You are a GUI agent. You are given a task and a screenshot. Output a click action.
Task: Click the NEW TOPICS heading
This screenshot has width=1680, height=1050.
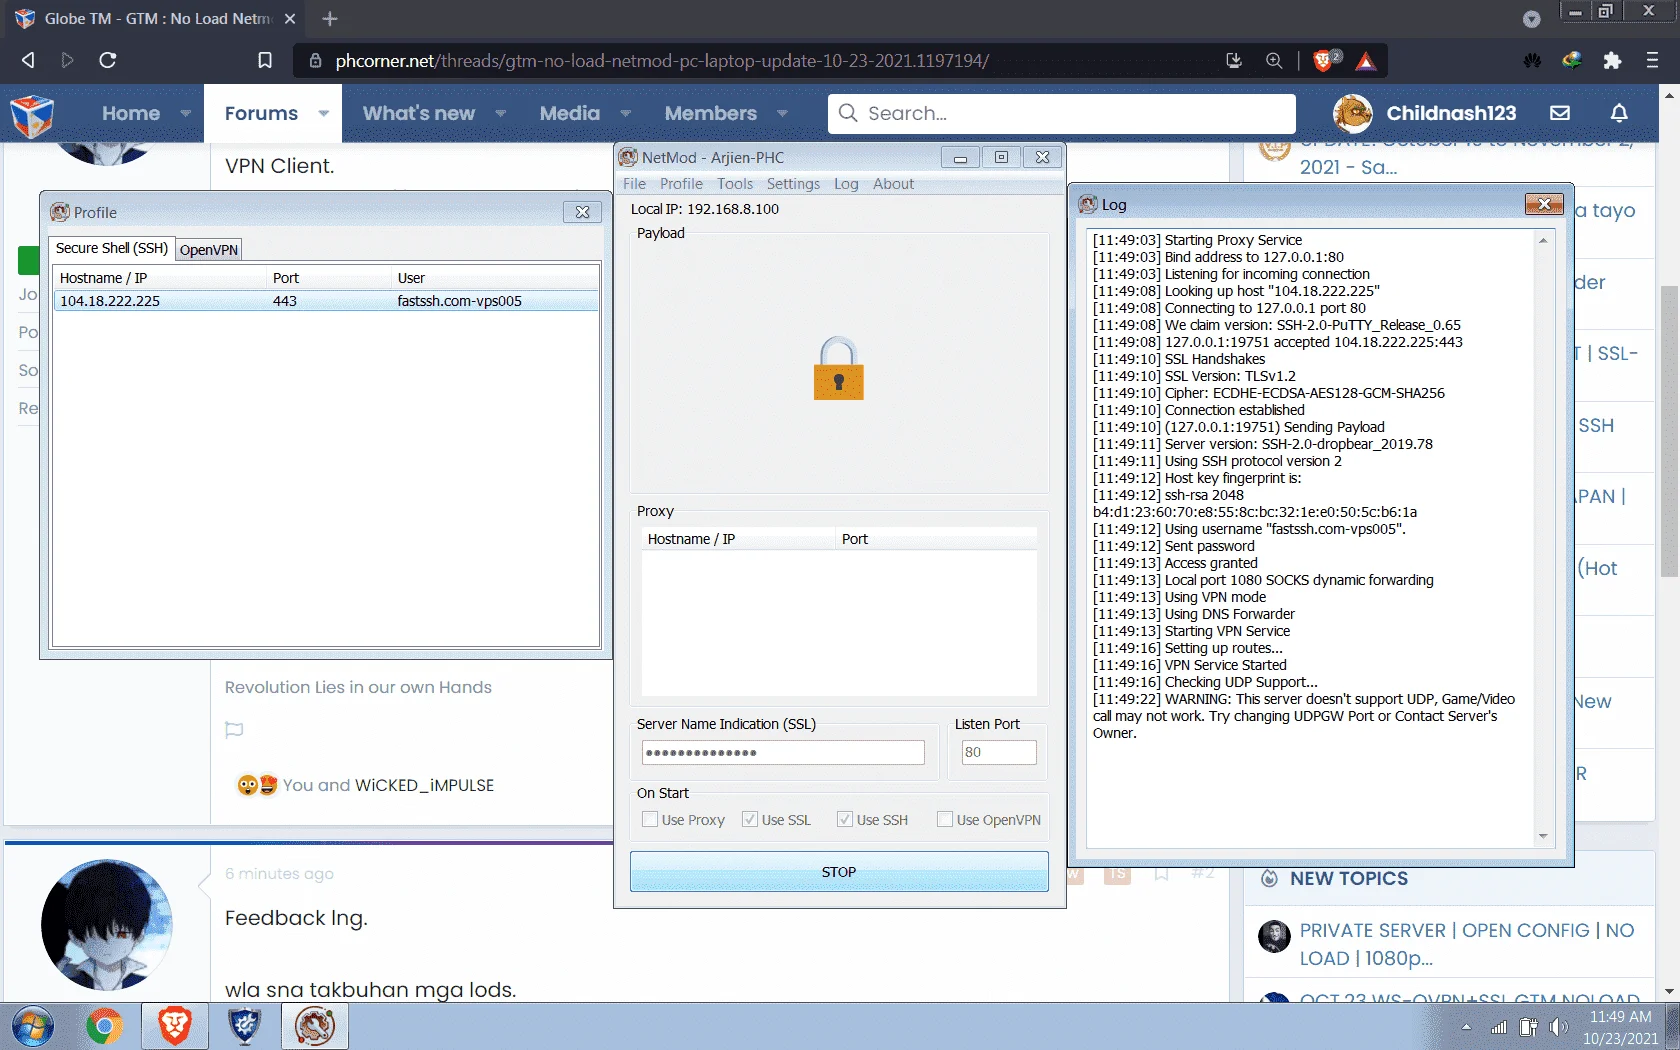coord(1348,878)
